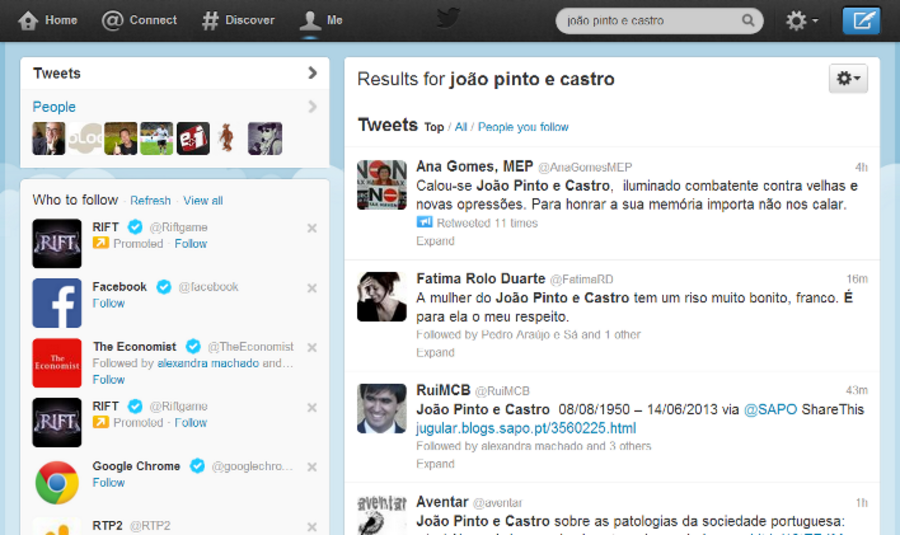Open the Aventar profile name
Screen dimensions: 900x535
[442, 502]
